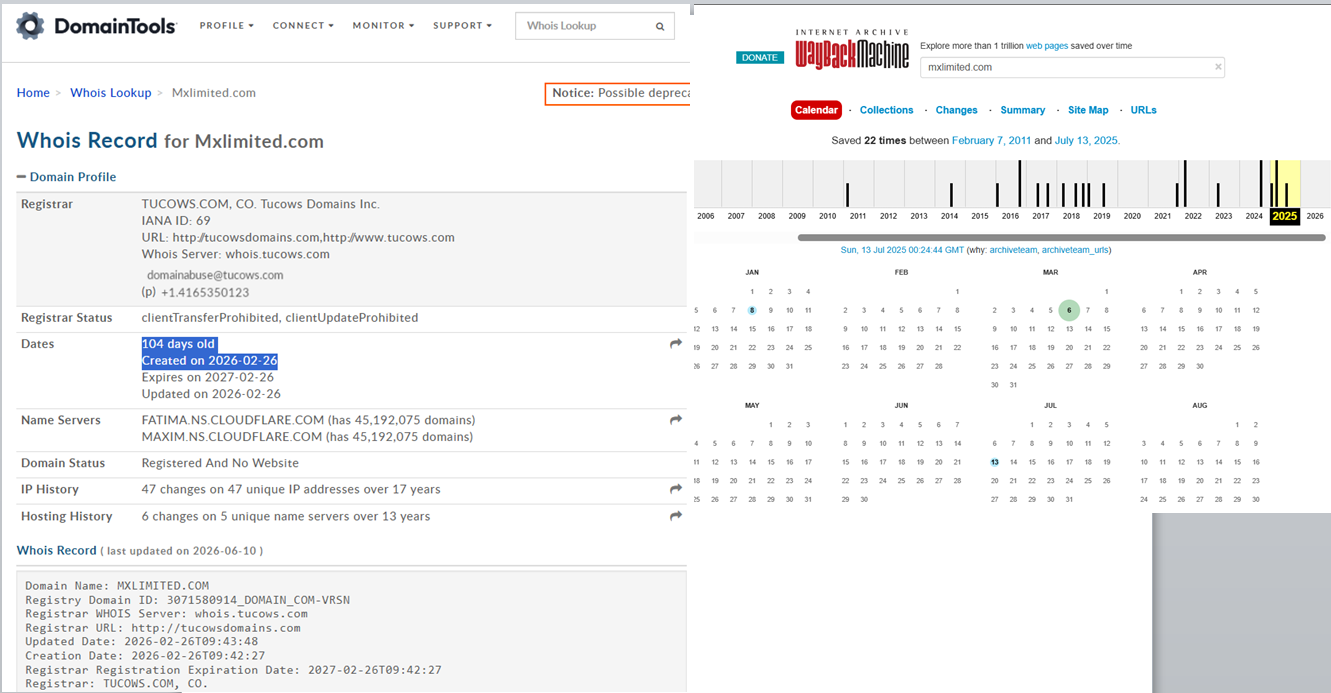This screenshot has height=693, width=1331.
Task: Select year 2016 in the timeline
Action: 1010,216
